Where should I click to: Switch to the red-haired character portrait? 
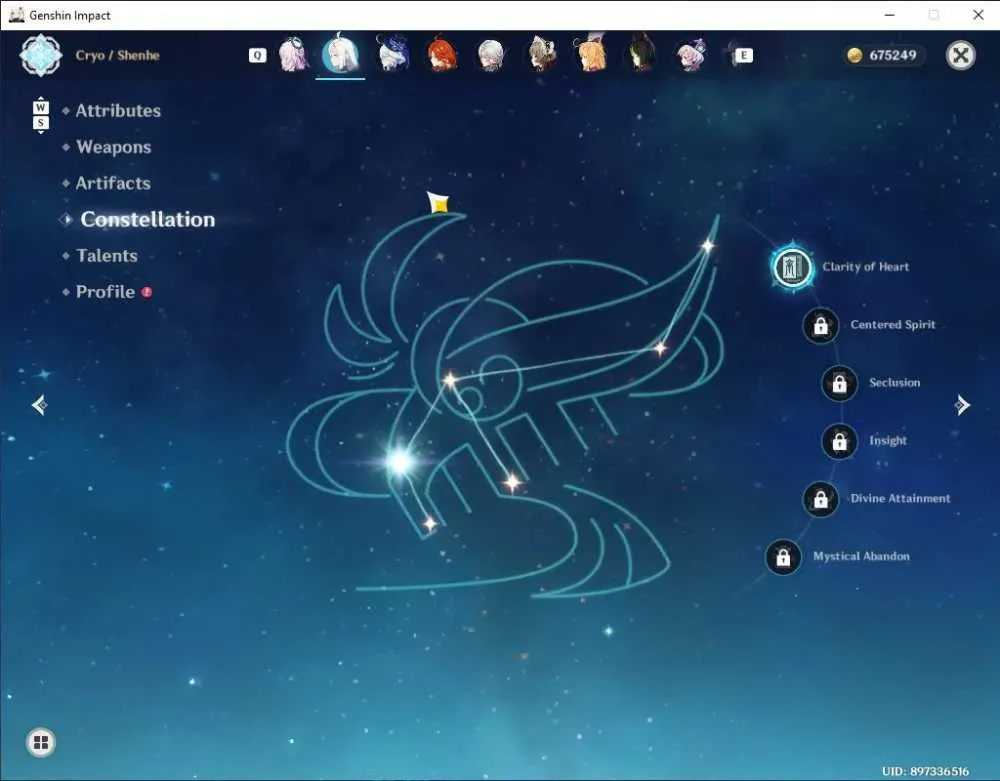click(442, 54)
